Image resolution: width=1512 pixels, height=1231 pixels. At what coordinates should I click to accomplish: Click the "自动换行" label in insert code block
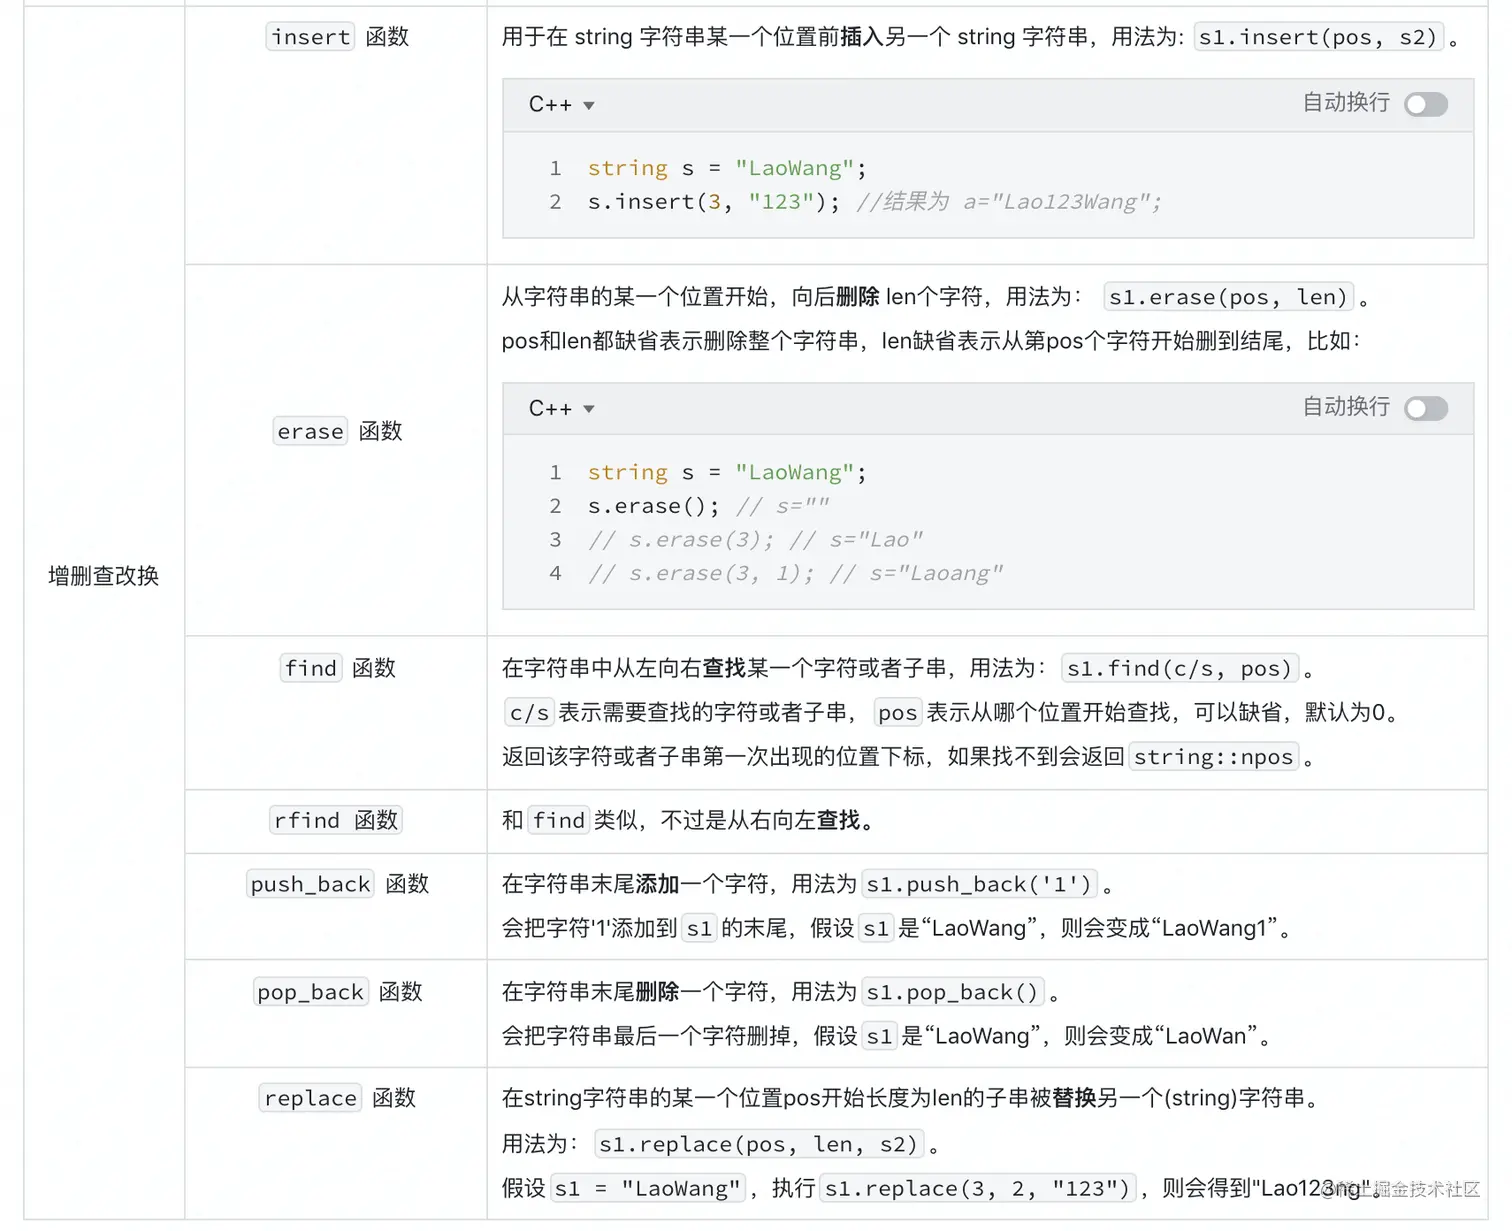pos(1346,103)
